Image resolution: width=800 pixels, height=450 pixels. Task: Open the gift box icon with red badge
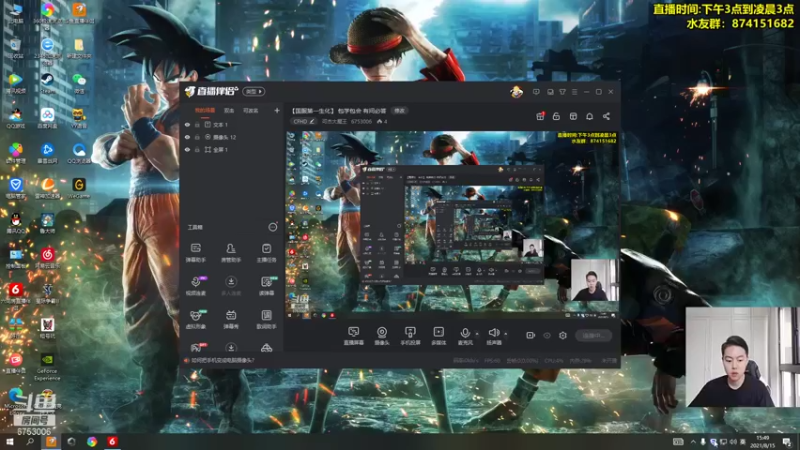click(x=540, y=116)
